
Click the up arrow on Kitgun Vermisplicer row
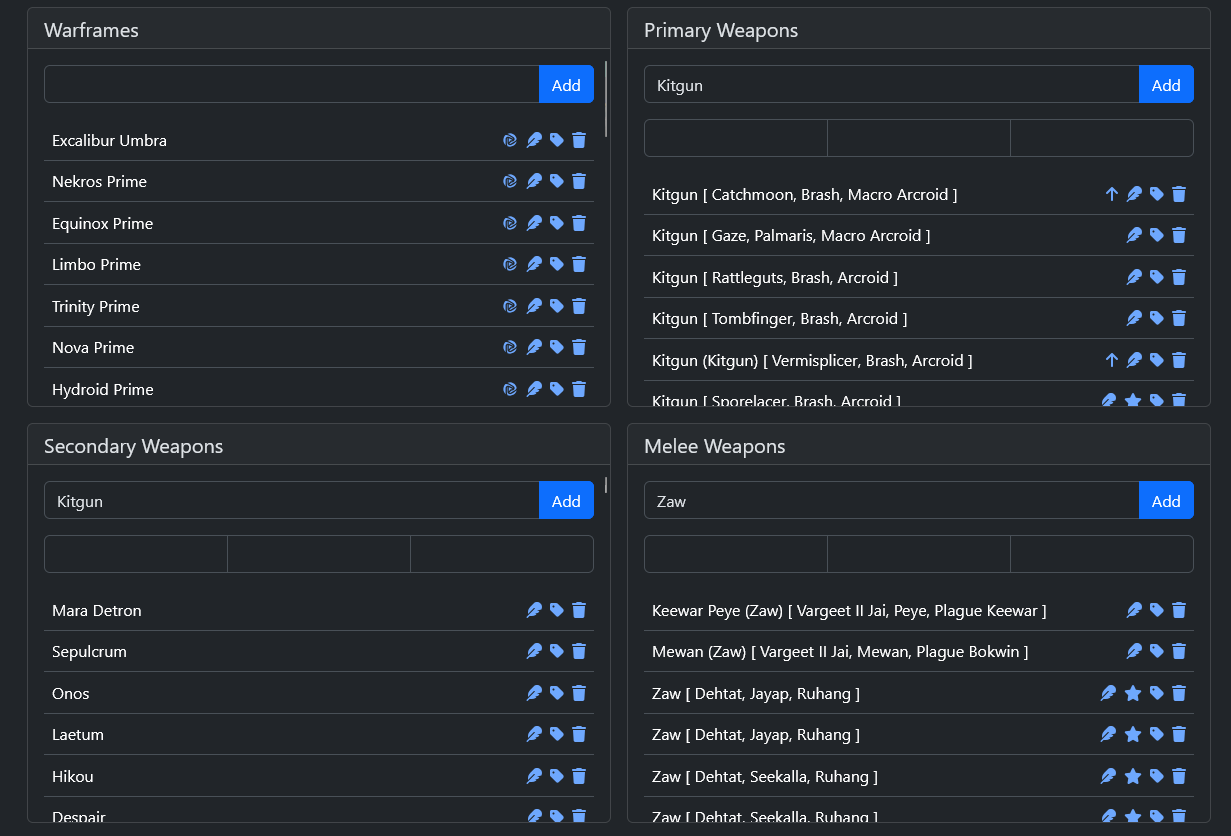coord(1111,361)
